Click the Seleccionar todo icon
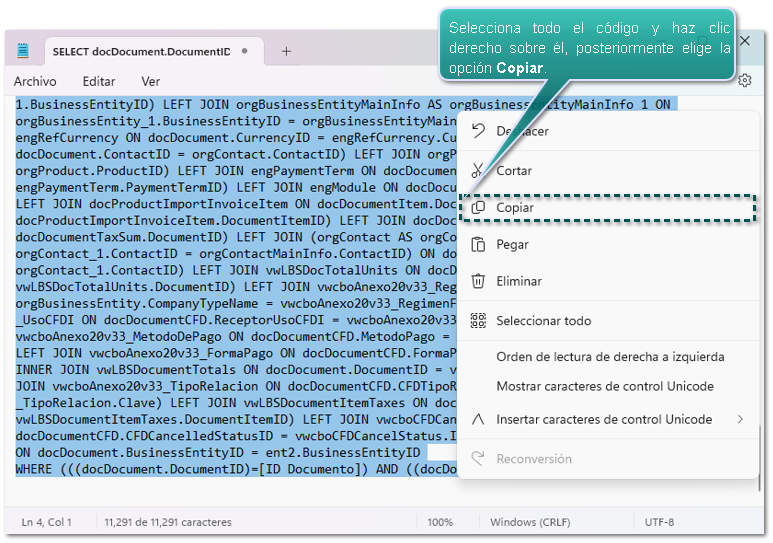 coord(478,321)
